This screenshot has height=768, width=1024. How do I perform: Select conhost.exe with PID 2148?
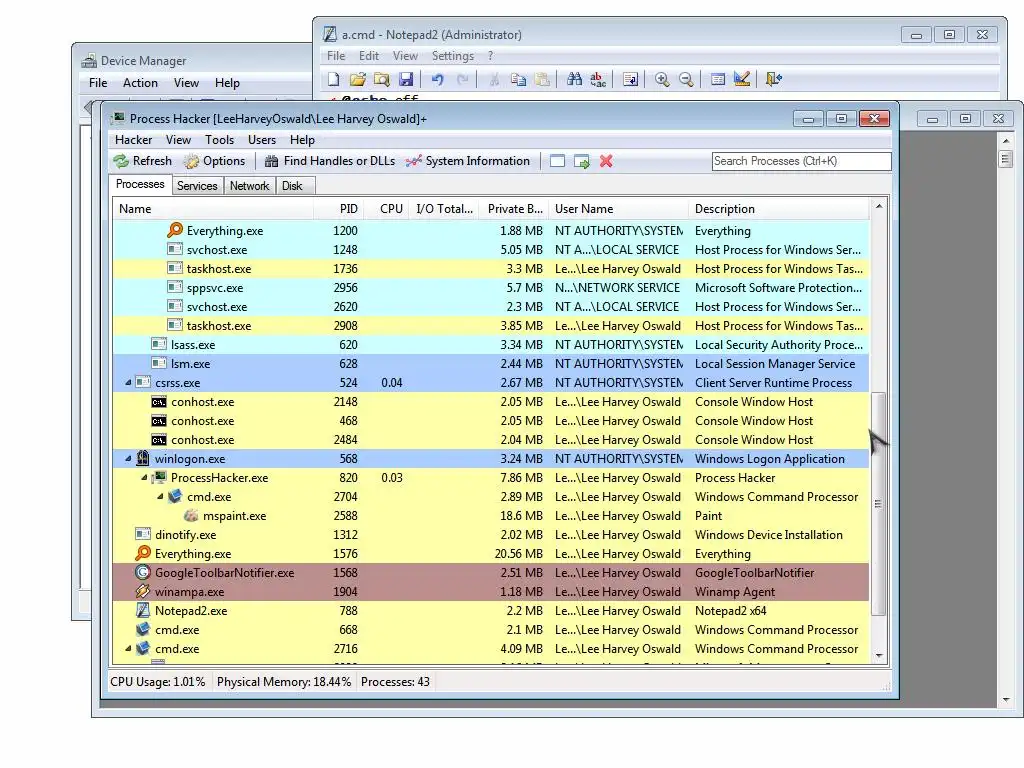[x=491, y=402]
